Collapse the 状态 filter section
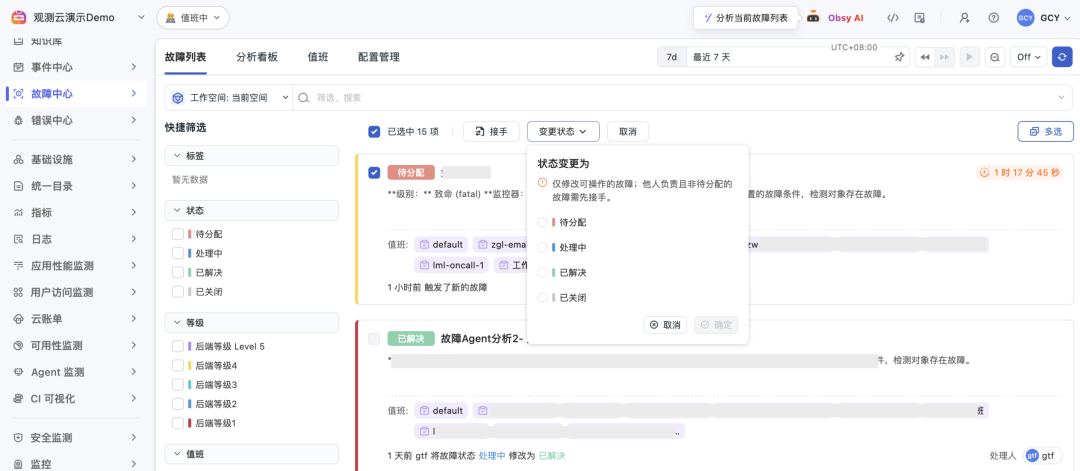The width and height of the screenshot is (1080, 471). tap(251, 210)
